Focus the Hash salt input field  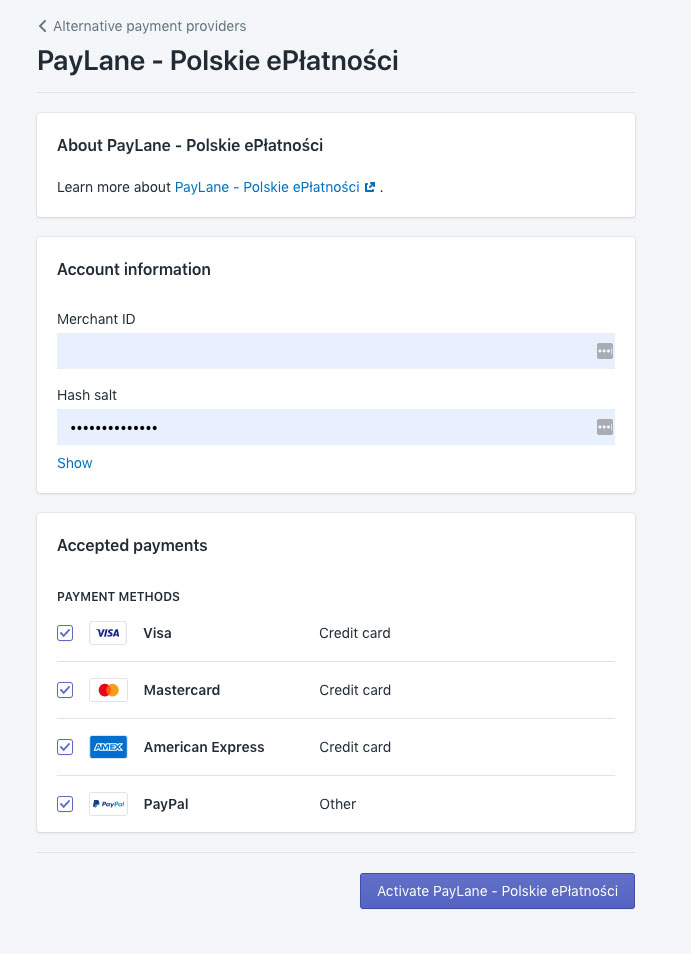pos(336,427)
